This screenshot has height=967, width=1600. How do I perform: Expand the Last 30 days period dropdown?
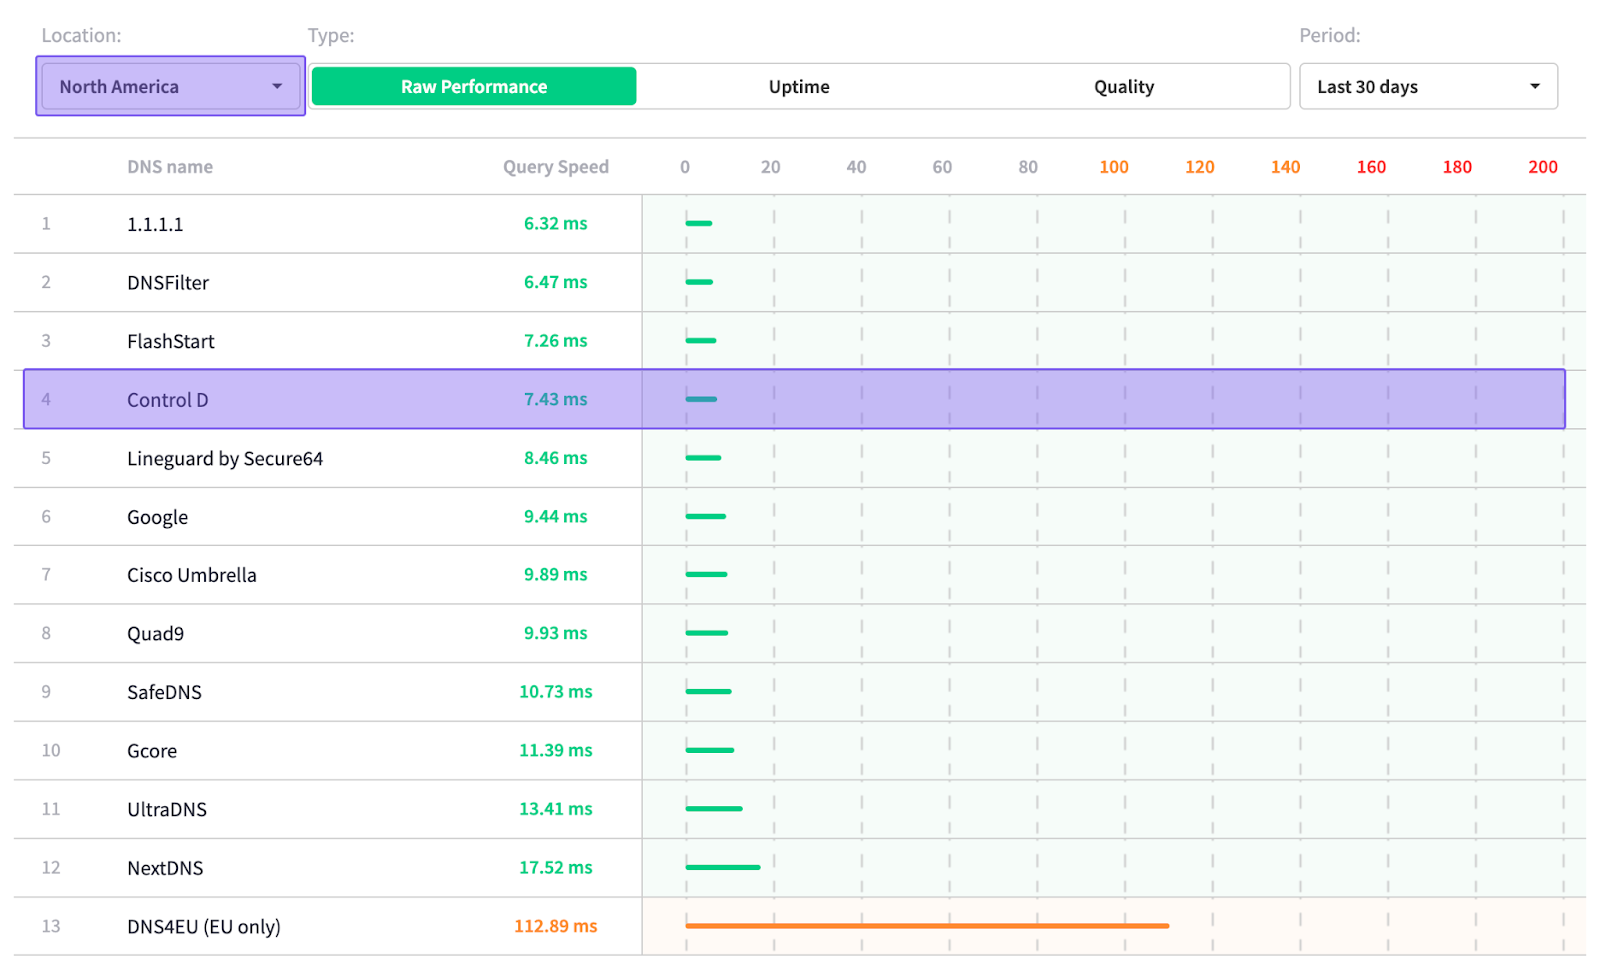tap(1427, 87)
